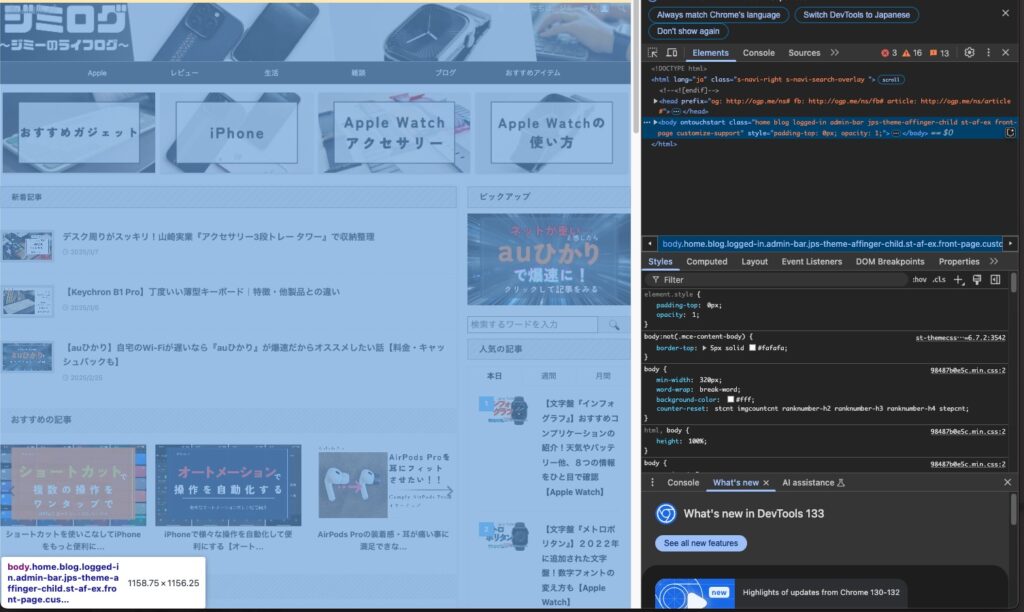Switch to the Computed tab
Screen dimensions: 1024x612
point(707,262)
